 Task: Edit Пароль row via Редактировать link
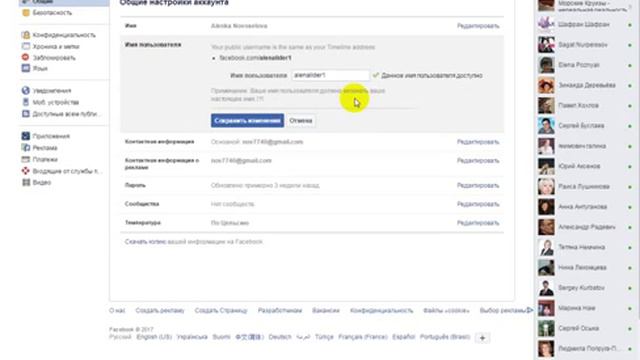tap(478, 185)
